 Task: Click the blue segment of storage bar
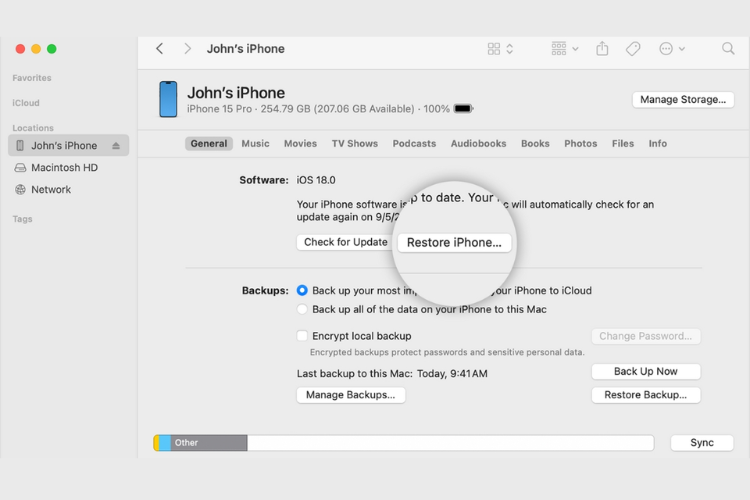[165, 443]
